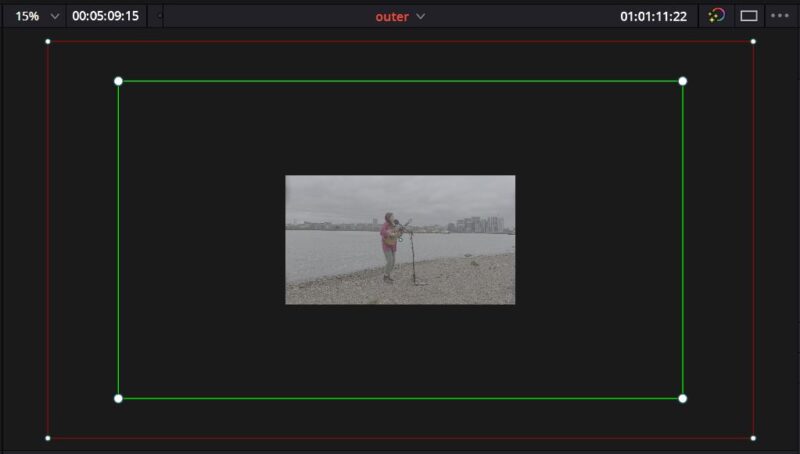Select the red box bottom-right handle
The height and width of the screenshot is (454, 800).
tap(753, 438)
